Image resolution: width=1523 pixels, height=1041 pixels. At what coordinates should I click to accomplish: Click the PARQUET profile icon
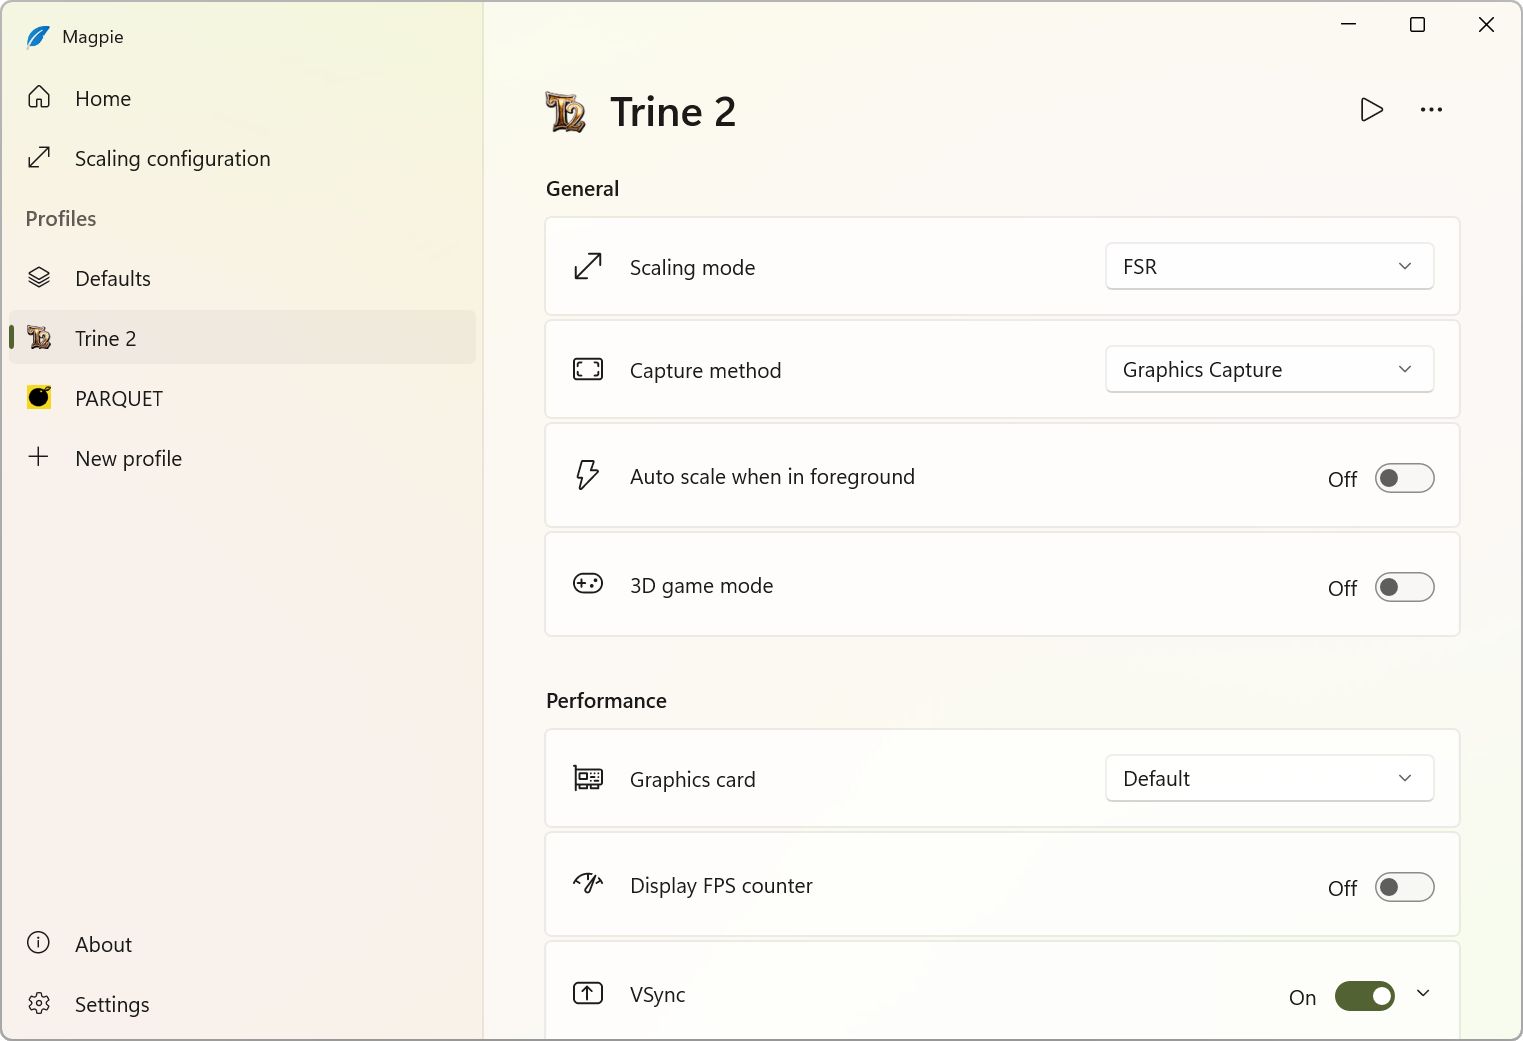[39, 397]
